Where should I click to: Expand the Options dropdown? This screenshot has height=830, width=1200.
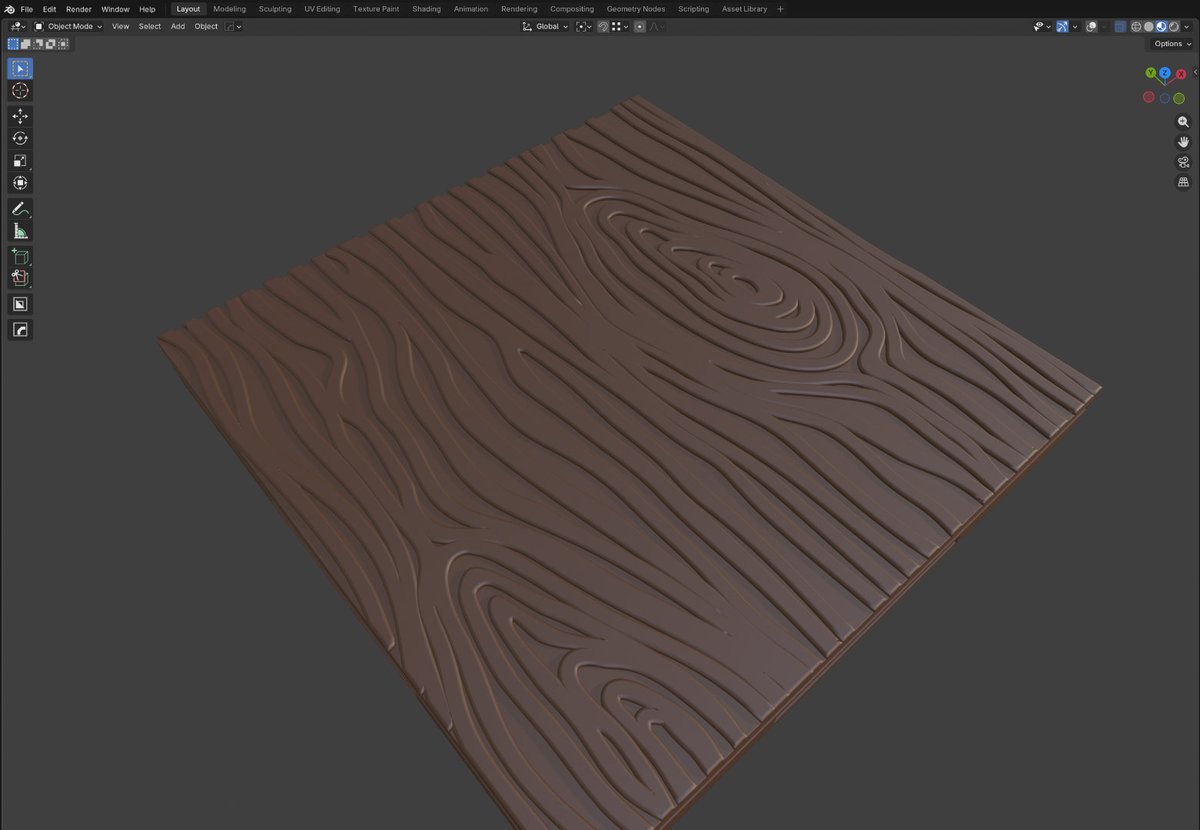(x=1172, y=44)
